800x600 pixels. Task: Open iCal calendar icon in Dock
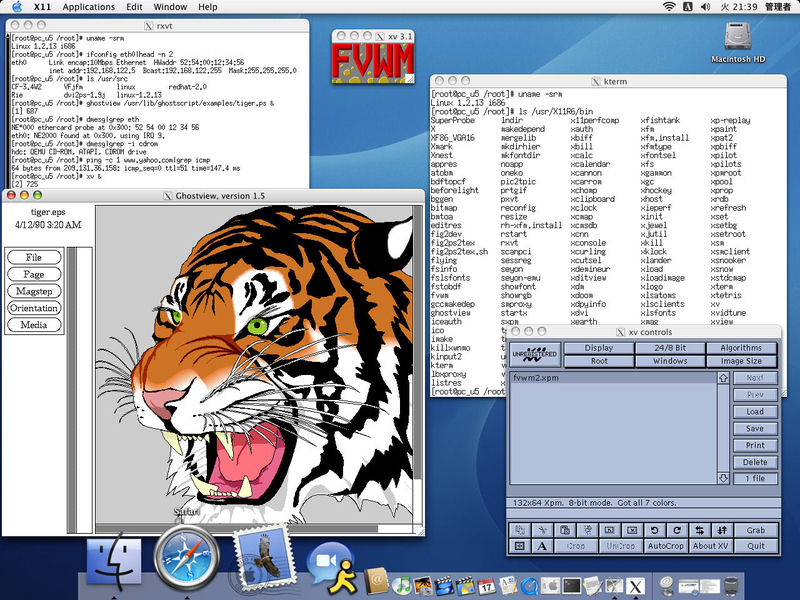[486, 585]
